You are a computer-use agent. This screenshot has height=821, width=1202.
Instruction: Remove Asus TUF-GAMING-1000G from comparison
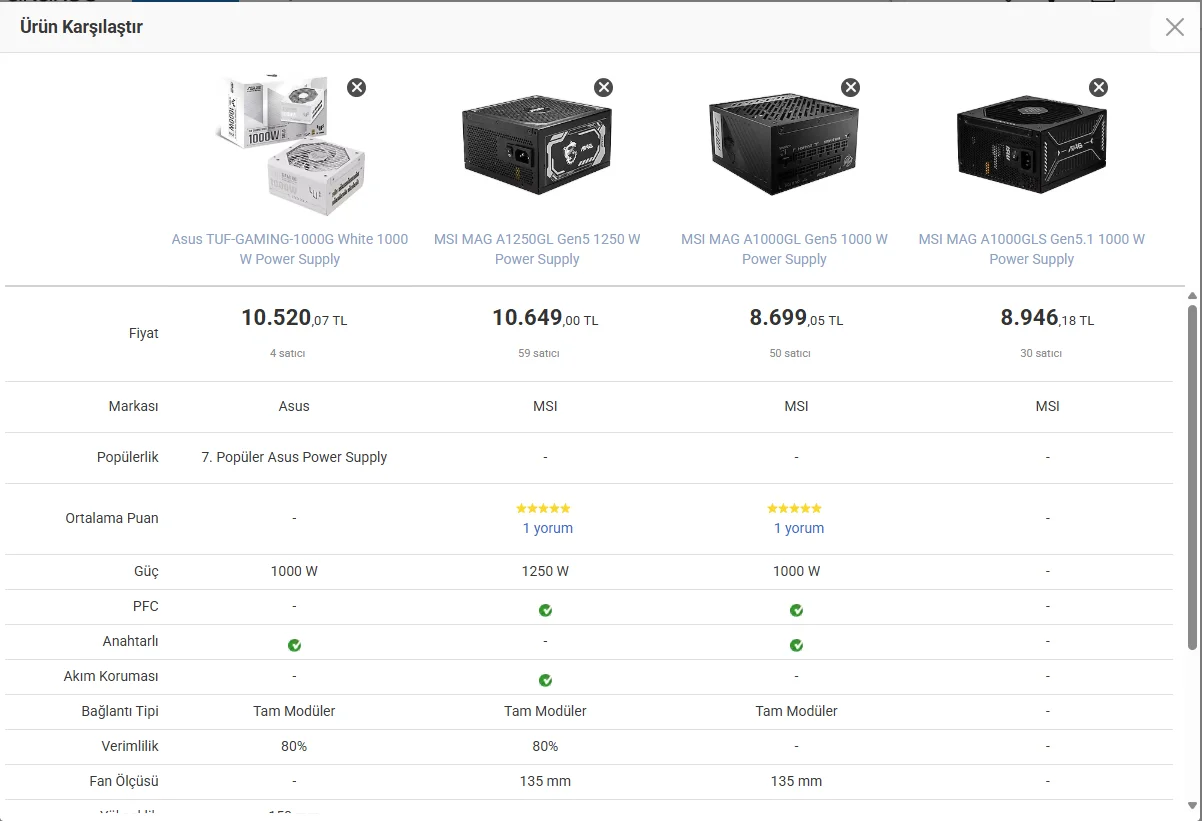point(356,87)
